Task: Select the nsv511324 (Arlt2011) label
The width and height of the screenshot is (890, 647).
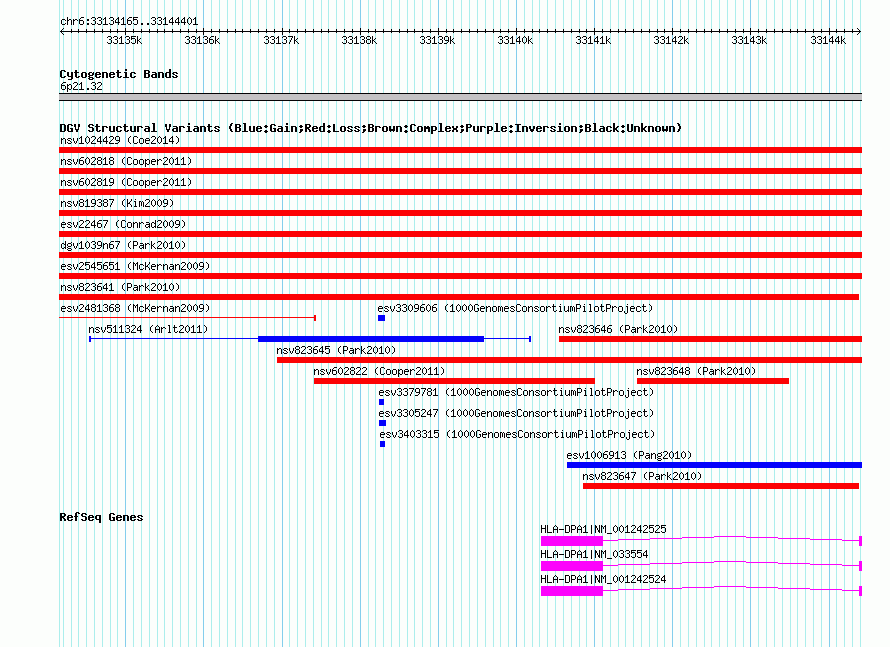Action: point(148,329)
